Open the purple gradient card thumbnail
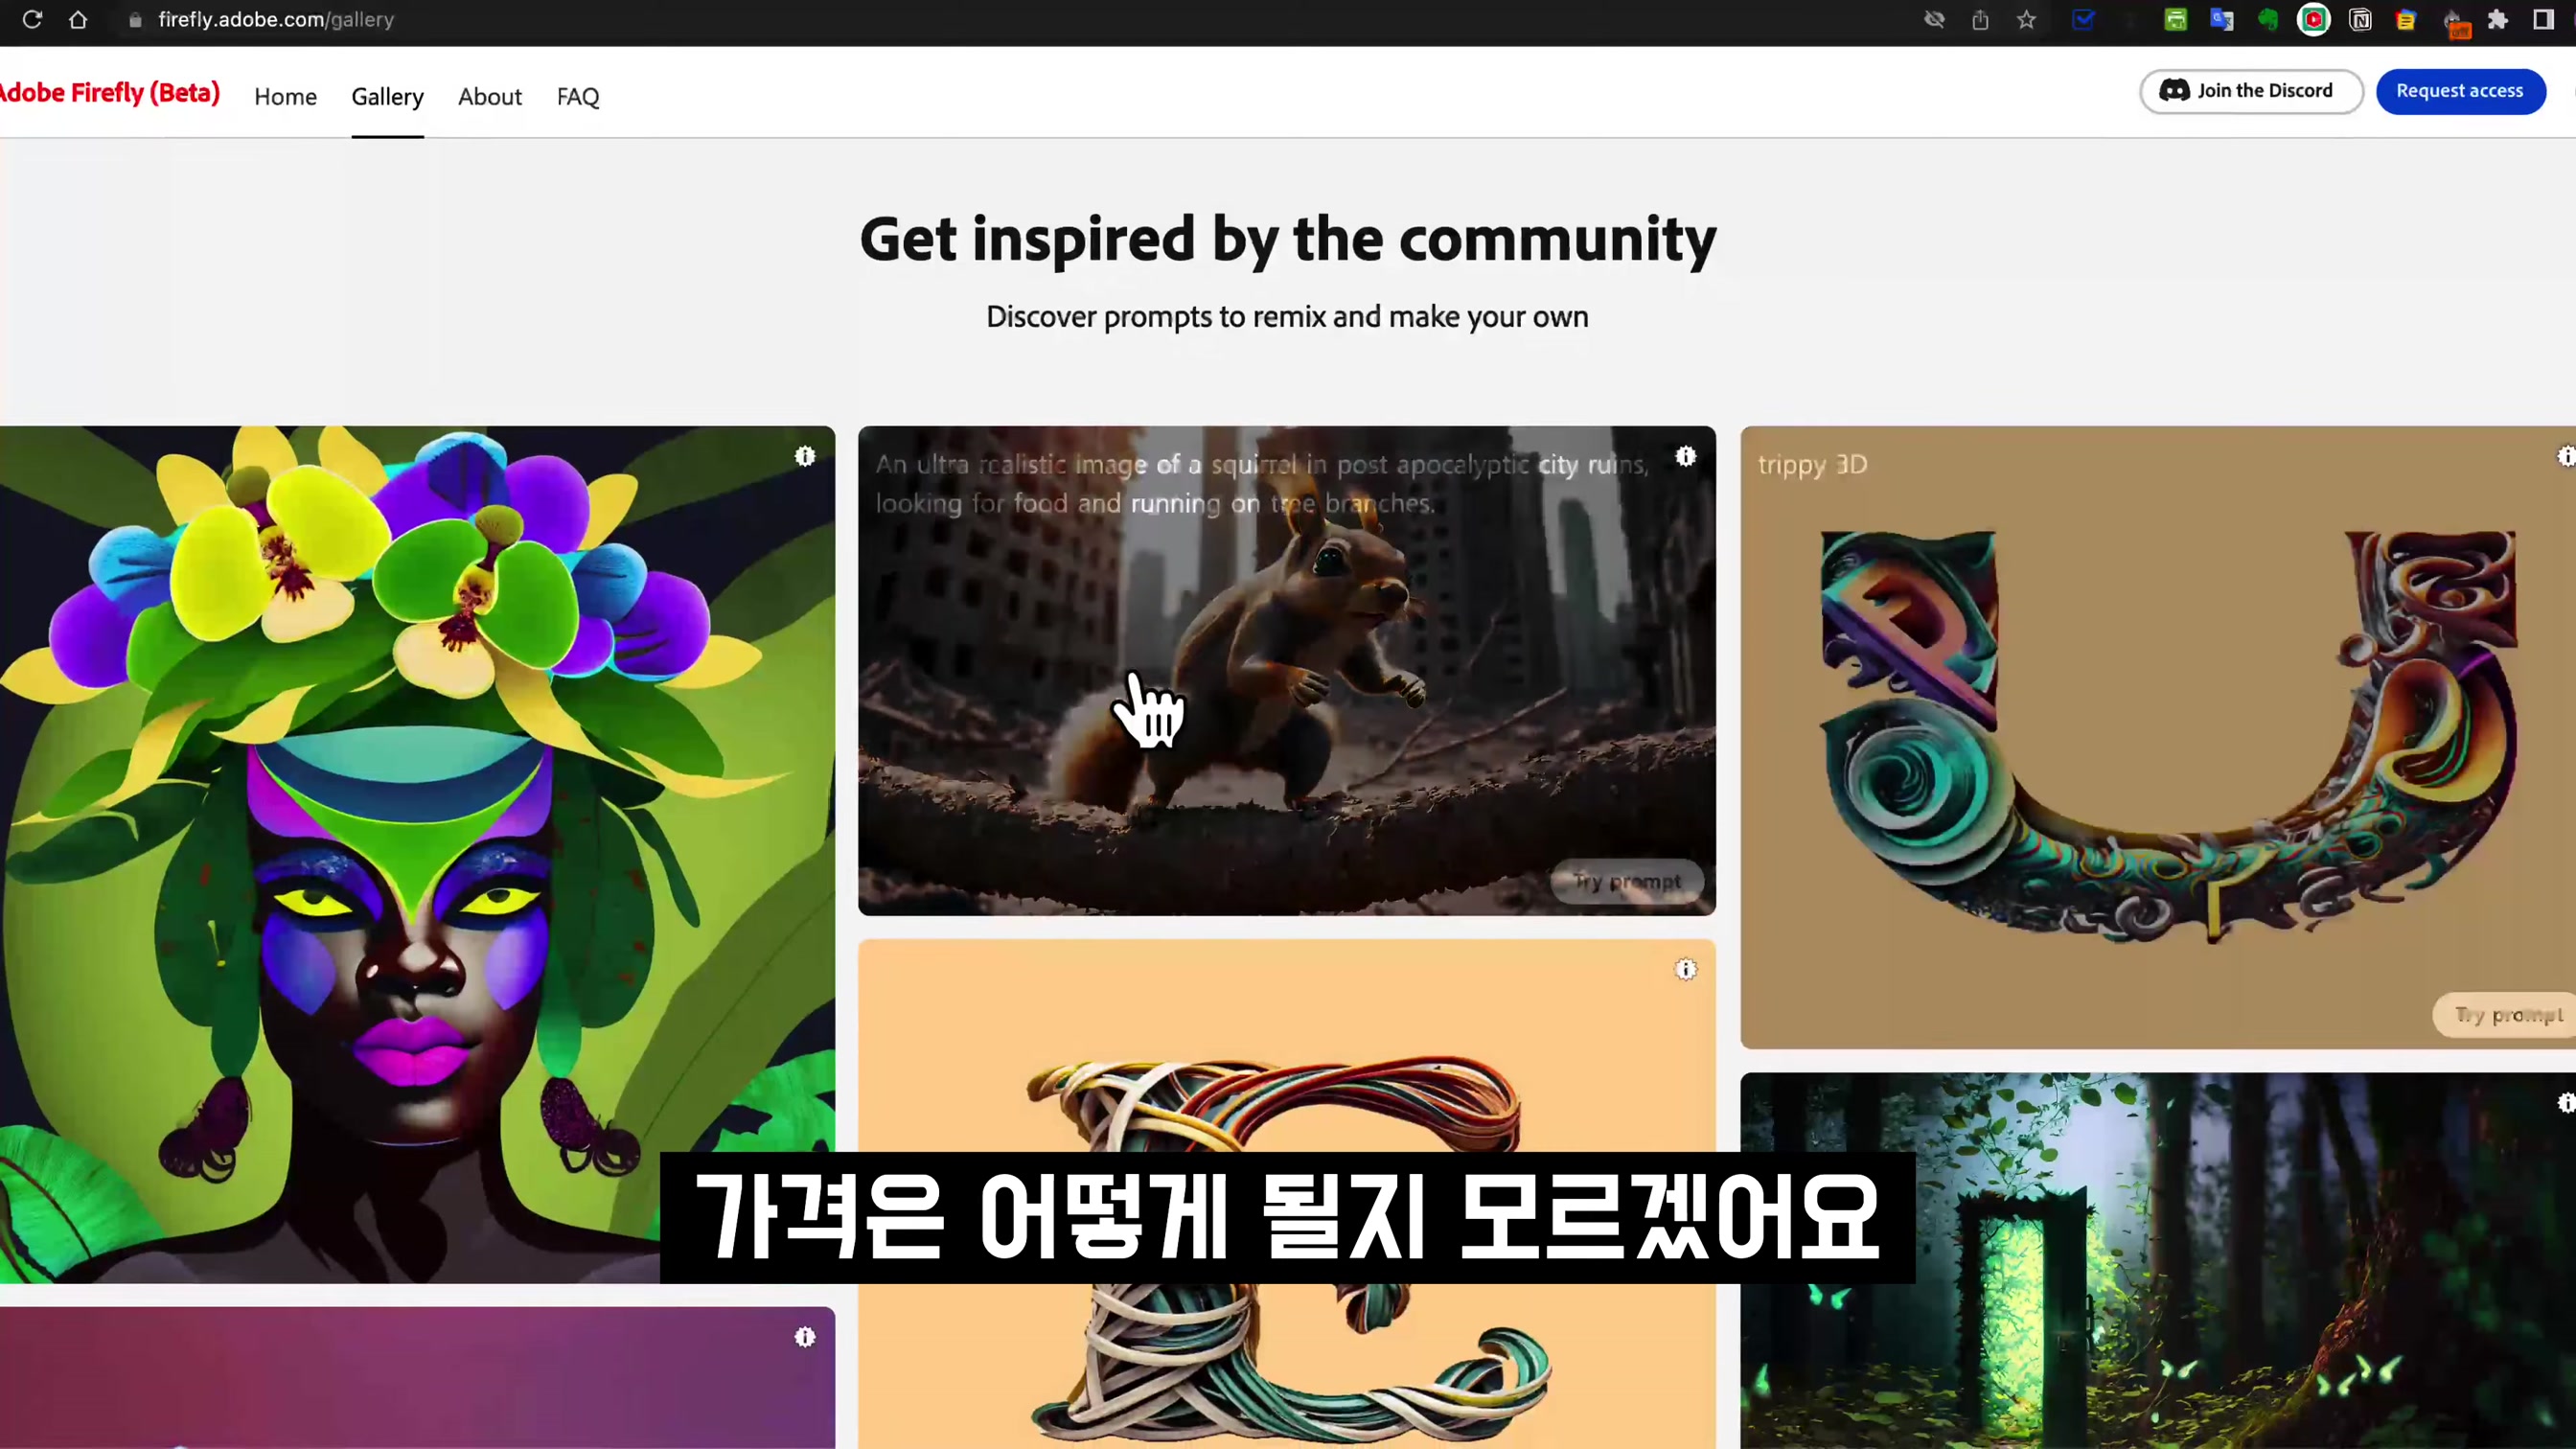 pyautogui.click(x=417, y=1378)
